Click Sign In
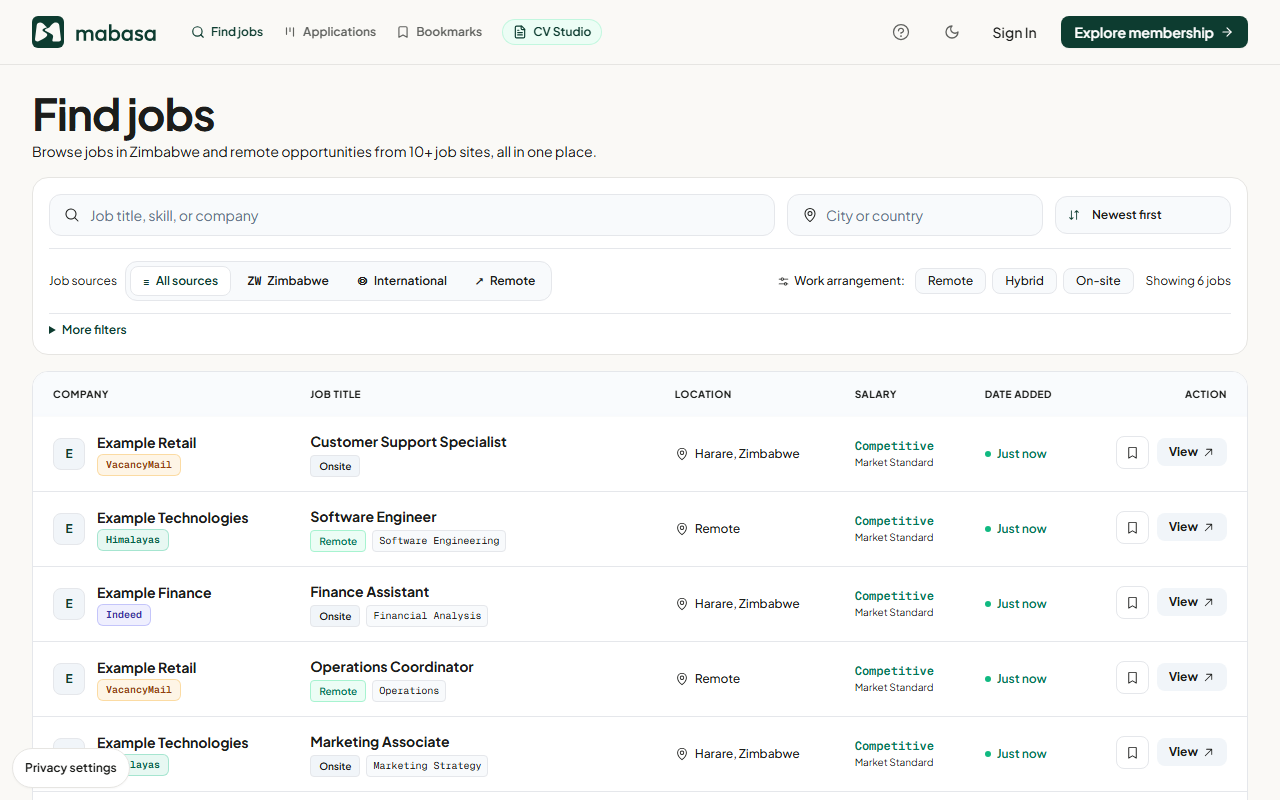Viewport: 1280px width, 800px height. (1014, 33)
